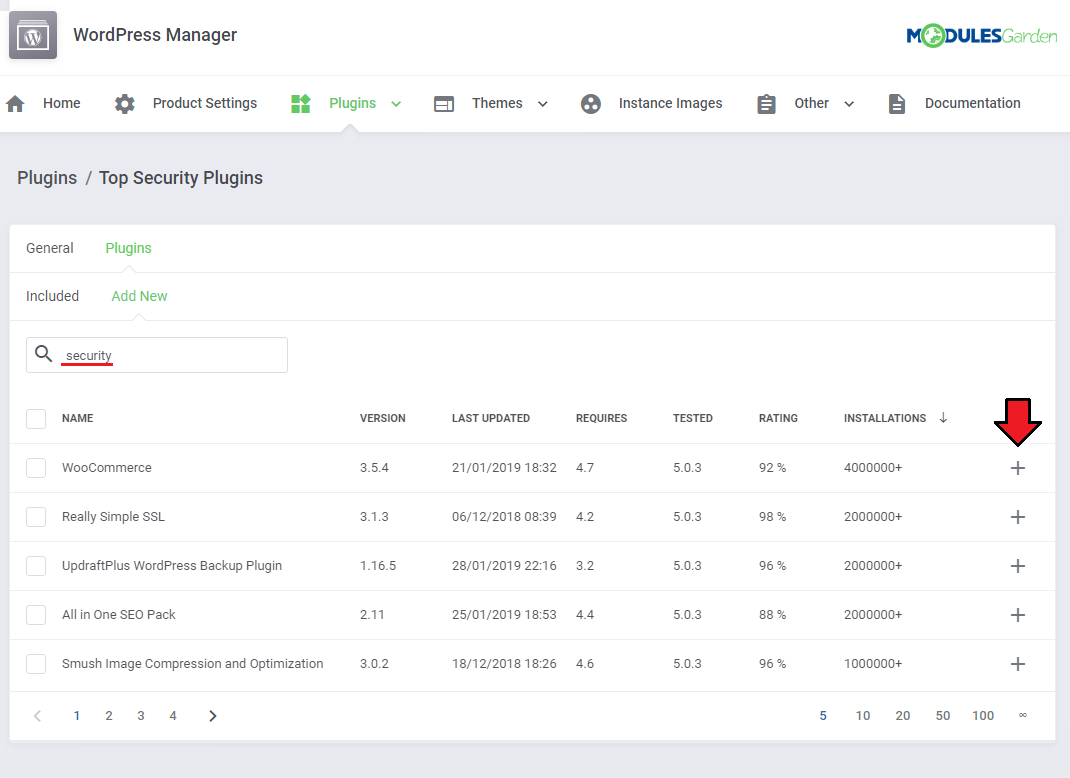Click the Home house icon
Screen dimensions: 1070x778
(x=15, y=104)
